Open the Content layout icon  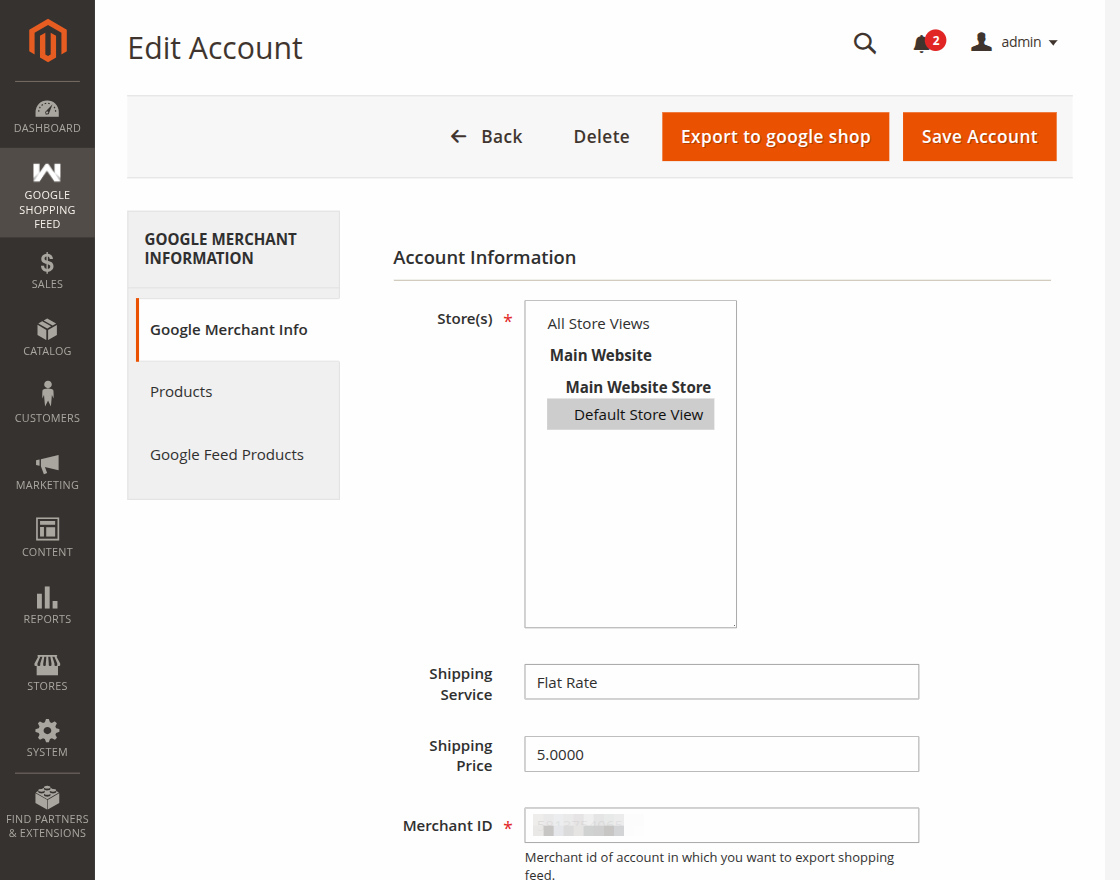tap(47, 529)
